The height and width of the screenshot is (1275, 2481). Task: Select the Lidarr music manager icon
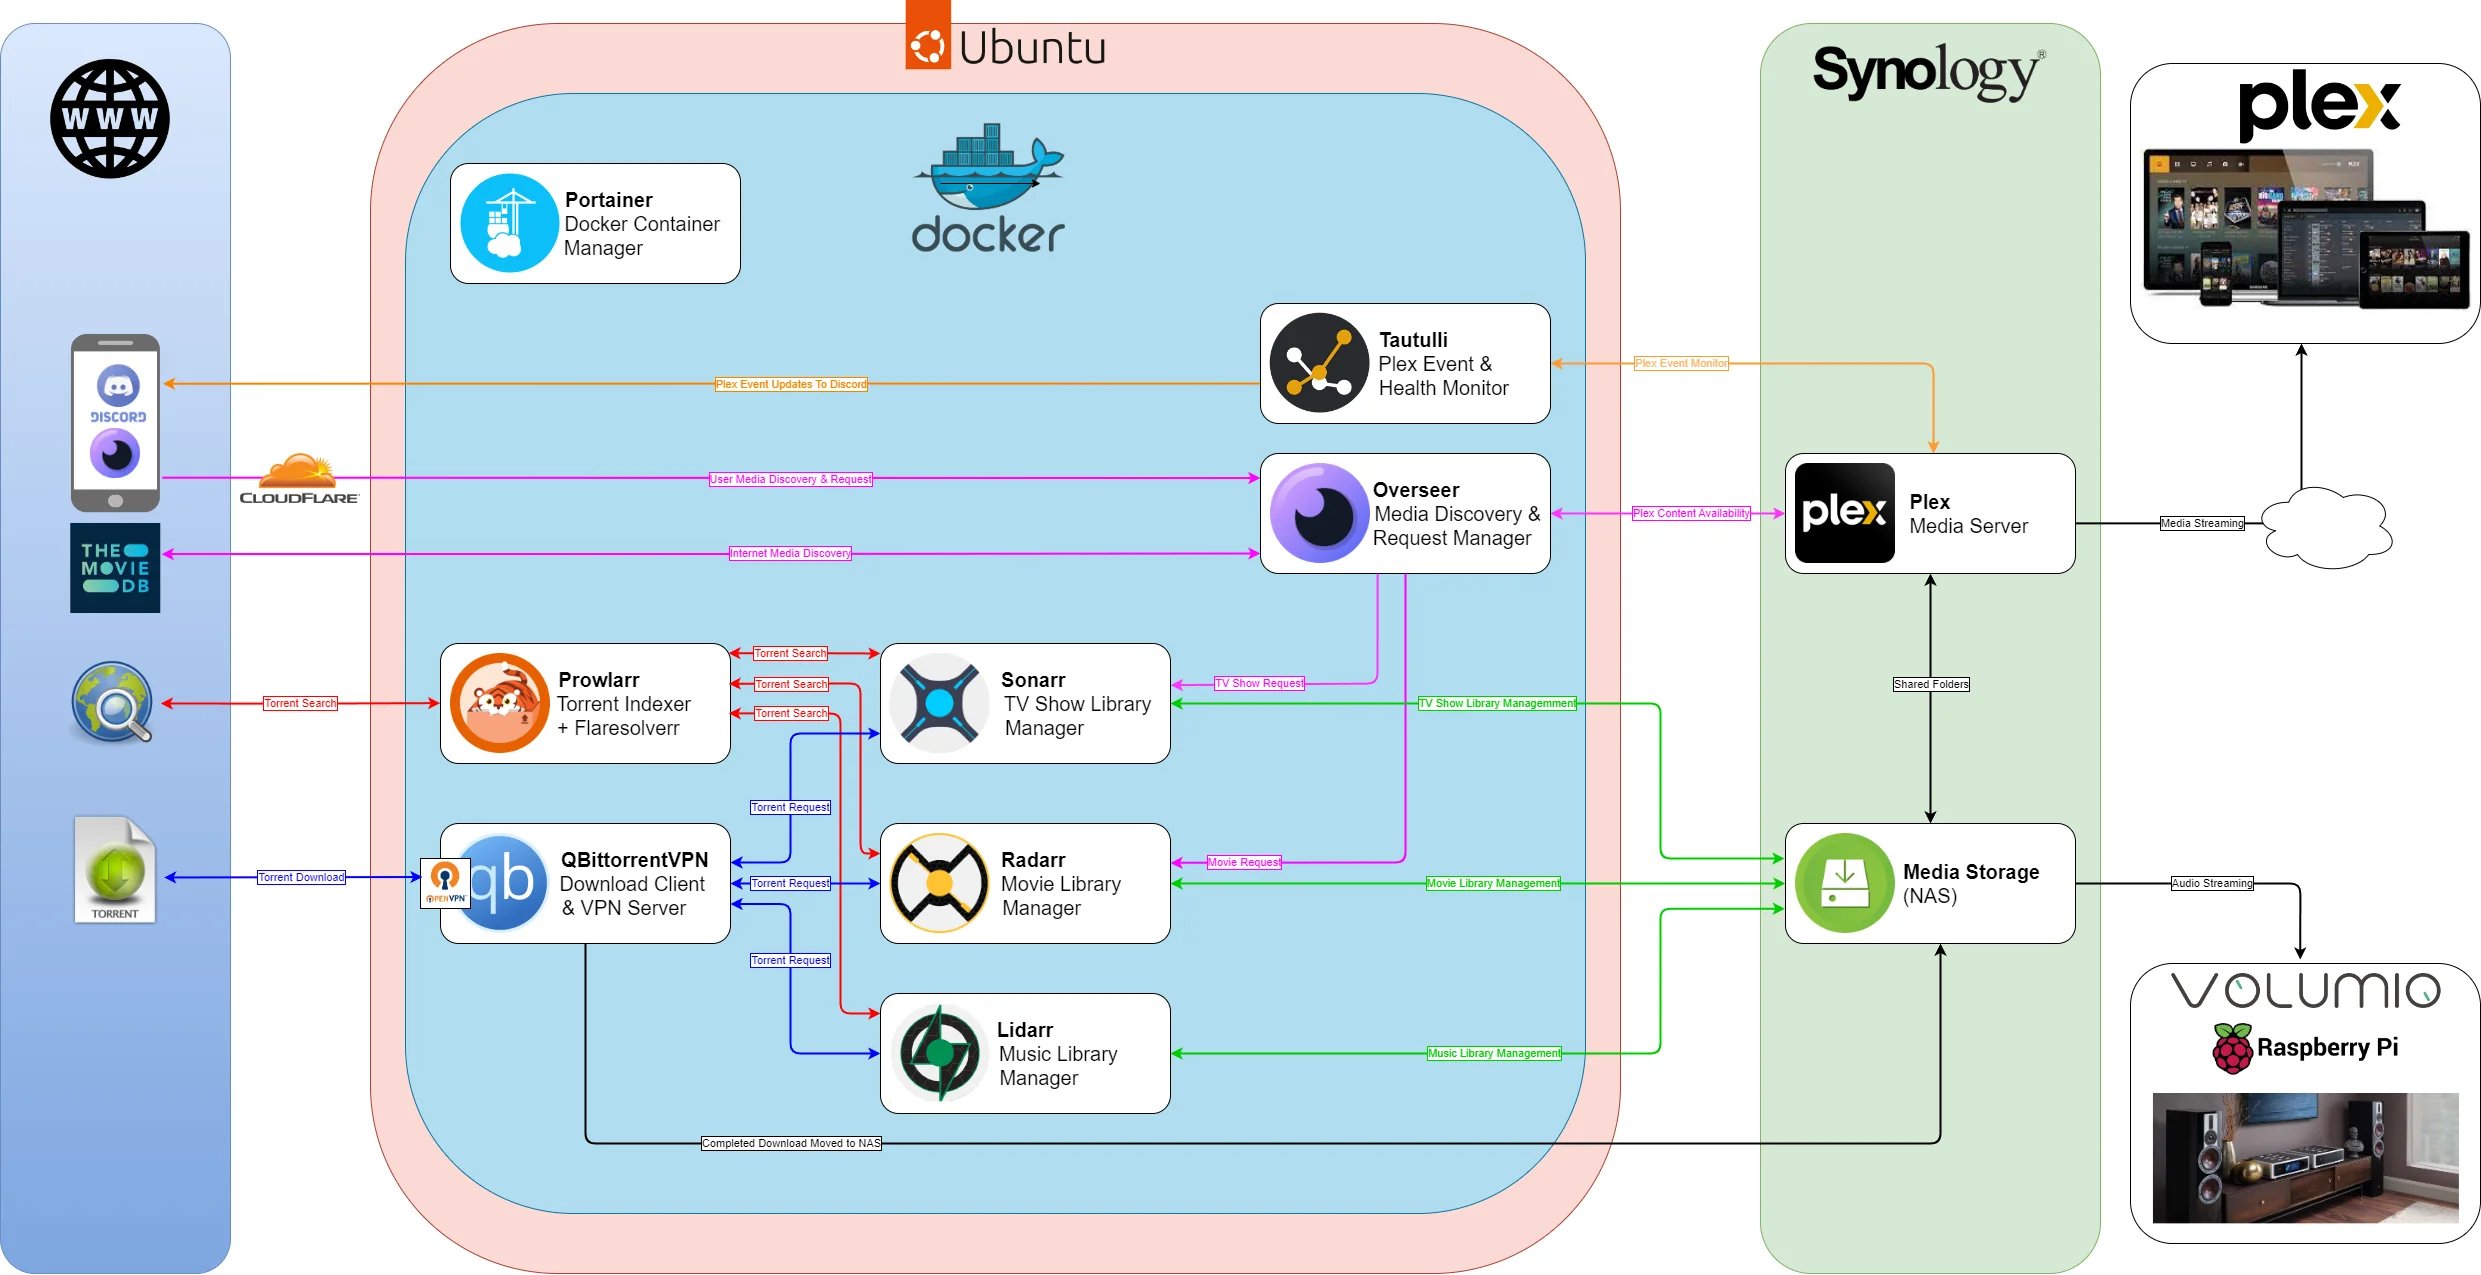tap(938, 1053)
